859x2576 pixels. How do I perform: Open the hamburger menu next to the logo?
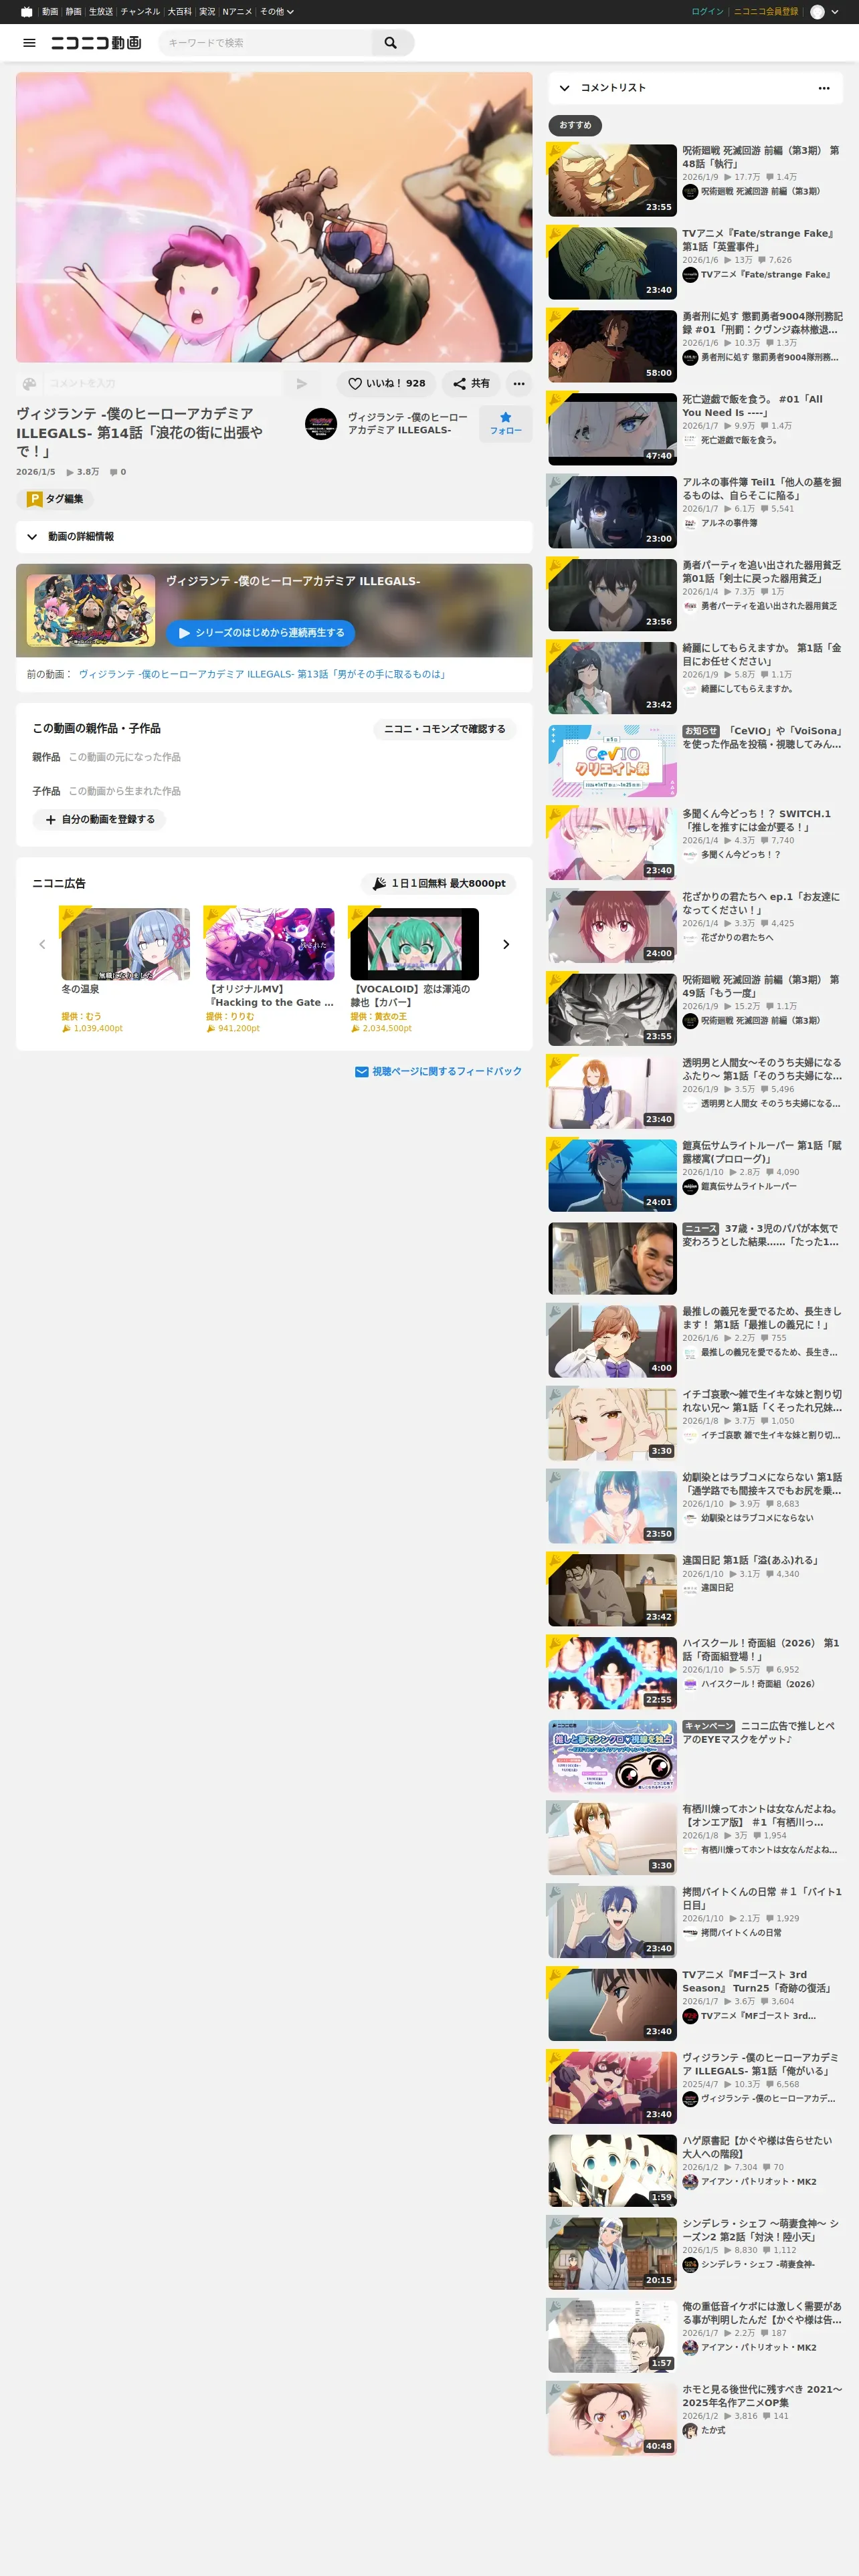pyautogui.click(x=29, y=43)
